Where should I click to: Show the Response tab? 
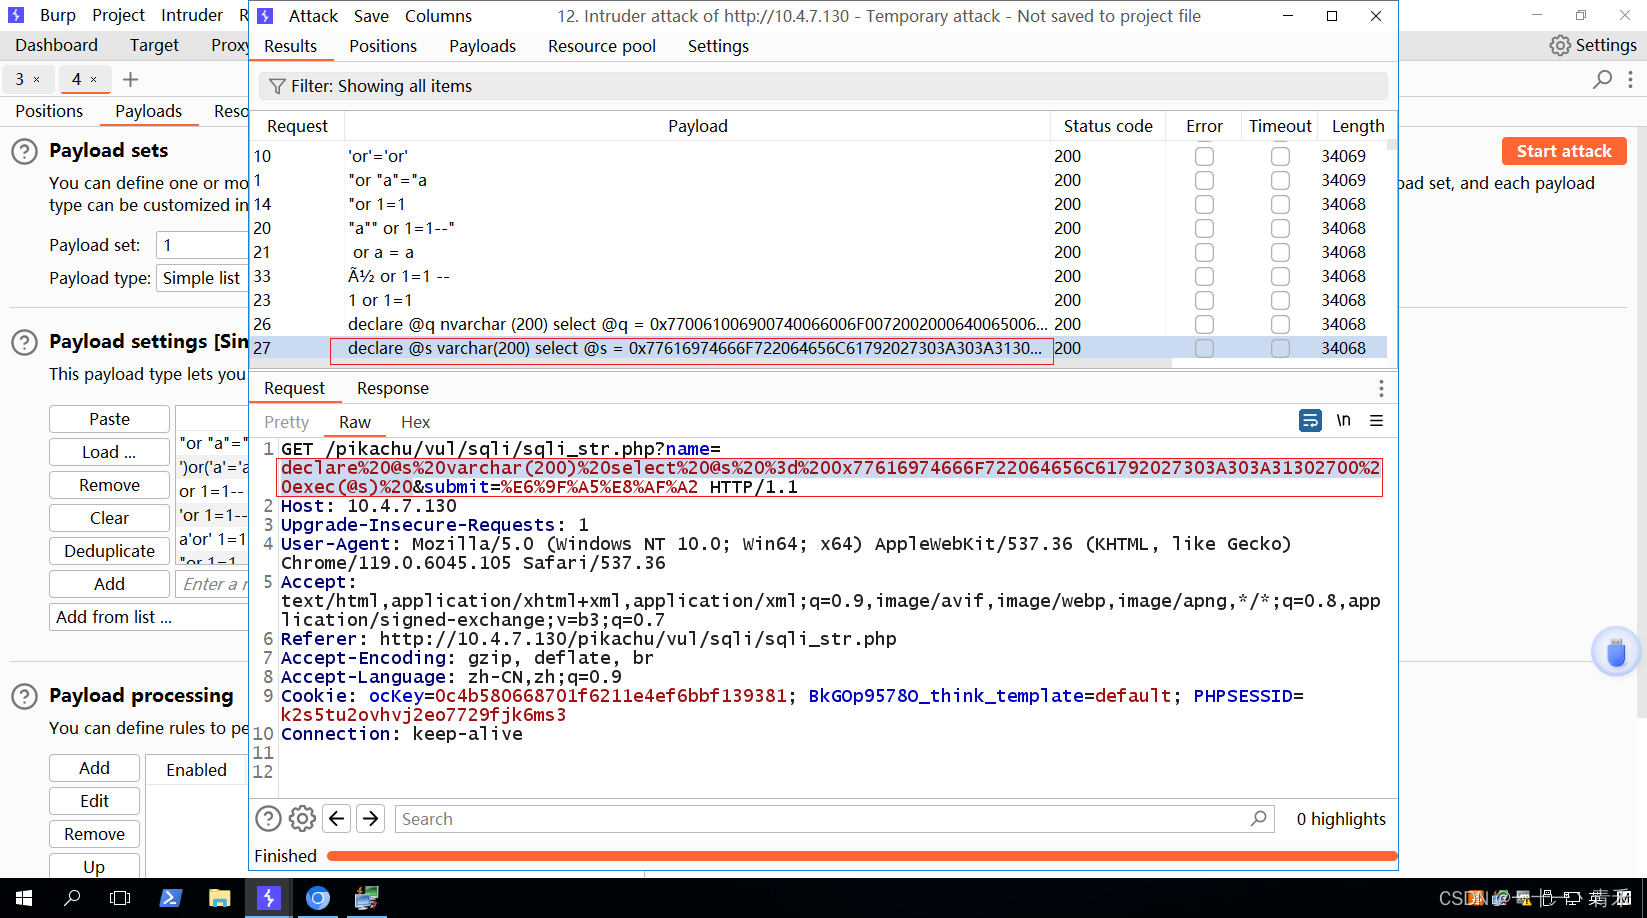pos(393,388)
